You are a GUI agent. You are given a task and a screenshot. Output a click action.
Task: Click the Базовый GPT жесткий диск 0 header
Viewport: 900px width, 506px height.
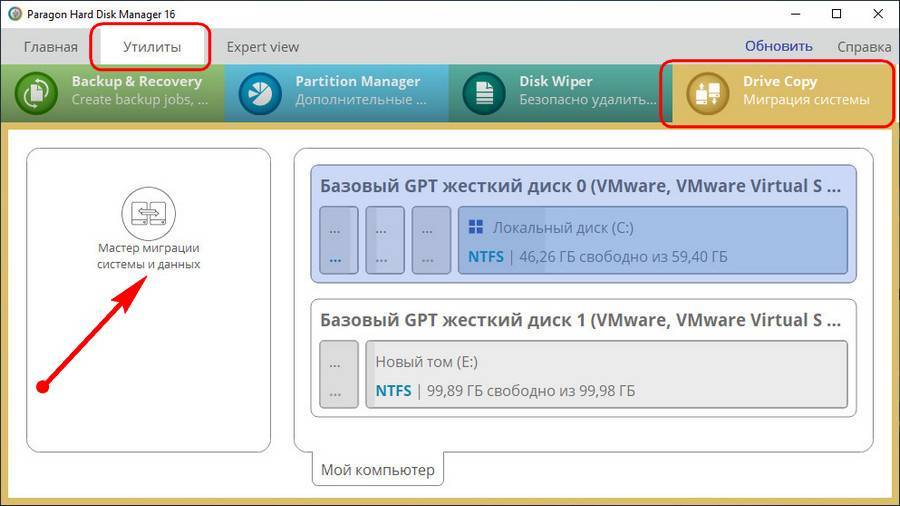[x=580, y=186]
